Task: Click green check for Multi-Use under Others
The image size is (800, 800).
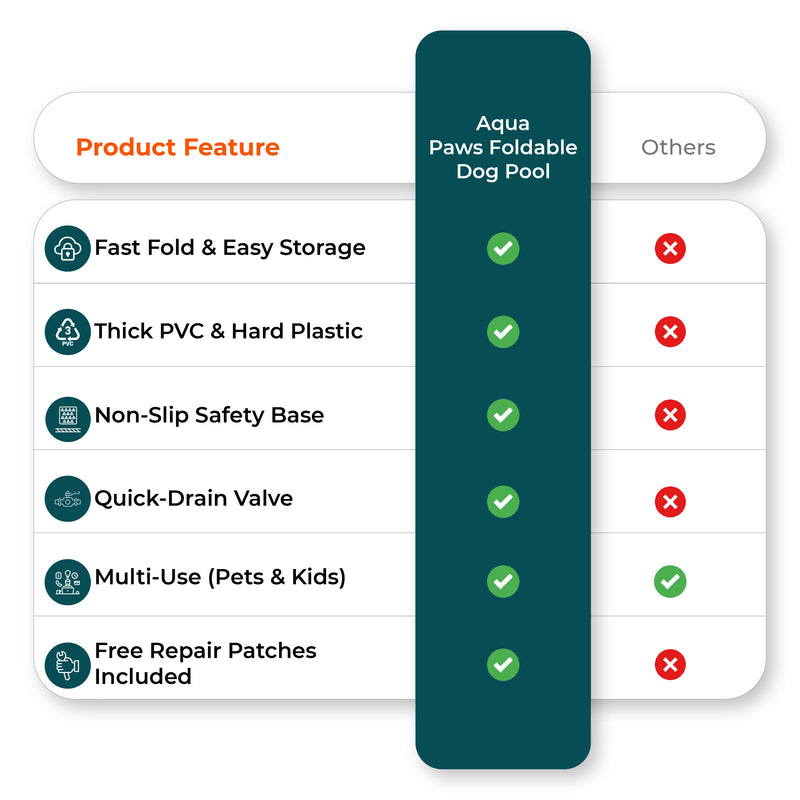Action: (670, 581)
